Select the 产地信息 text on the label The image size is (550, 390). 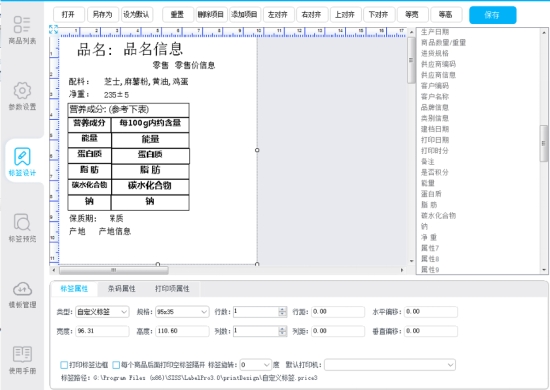pyautogui.click(x=115, y=231)
